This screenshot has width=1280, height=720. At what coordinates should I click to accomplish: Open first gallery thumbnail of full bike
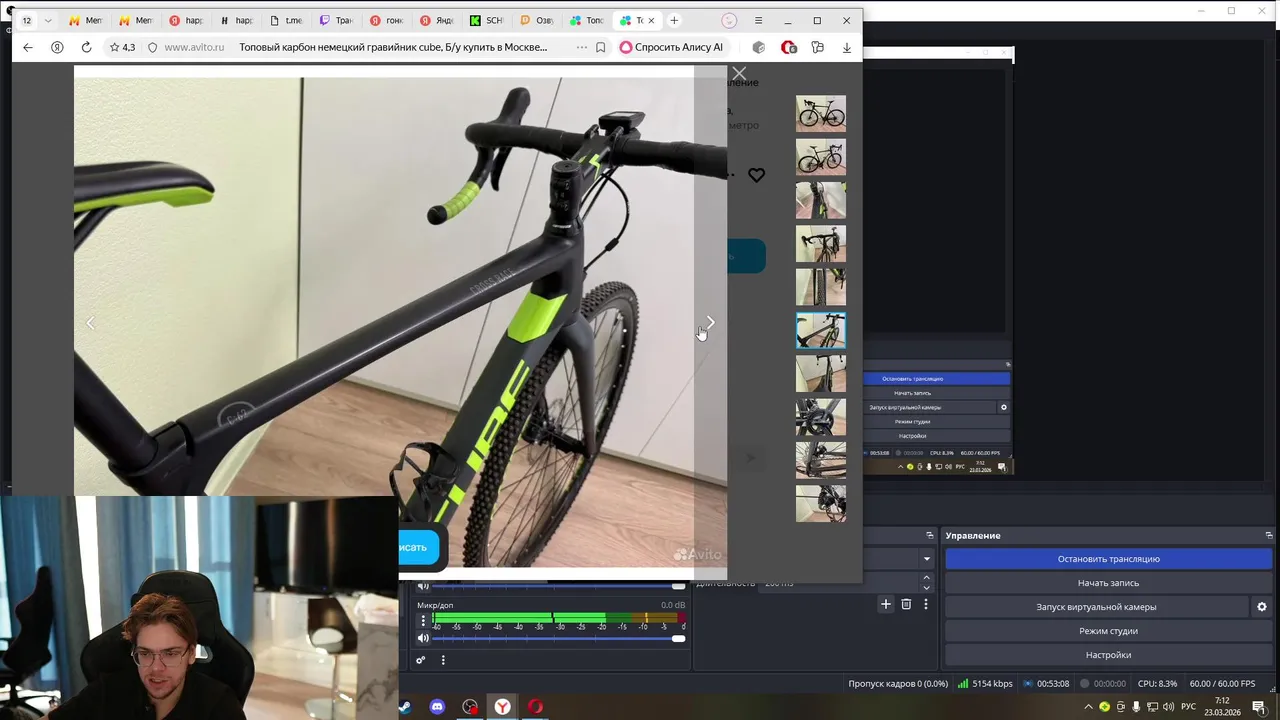(821, 114)
